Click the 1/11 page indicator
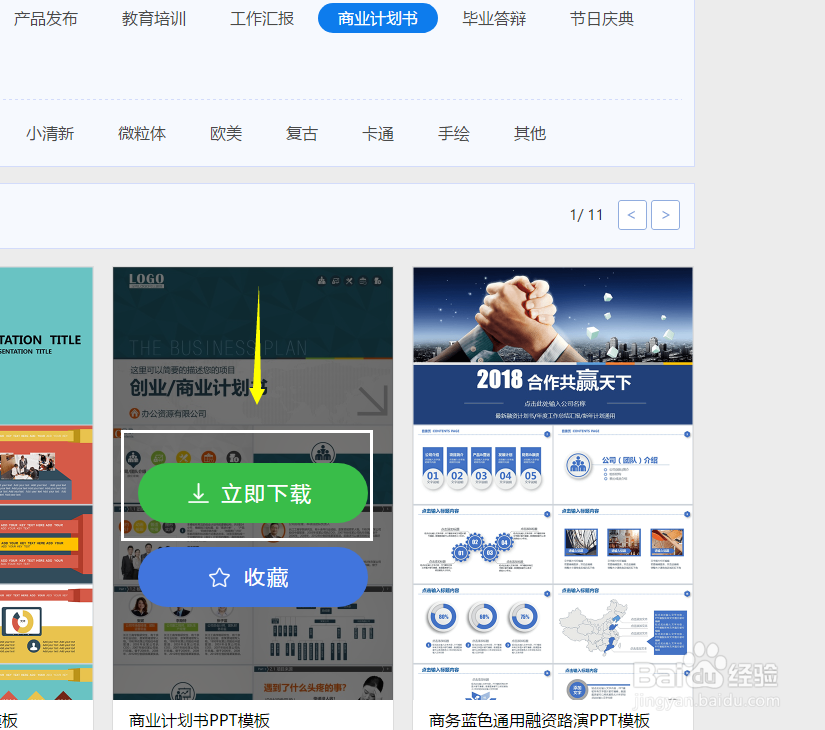Screen dimensions: 825x730 point(586,215)
